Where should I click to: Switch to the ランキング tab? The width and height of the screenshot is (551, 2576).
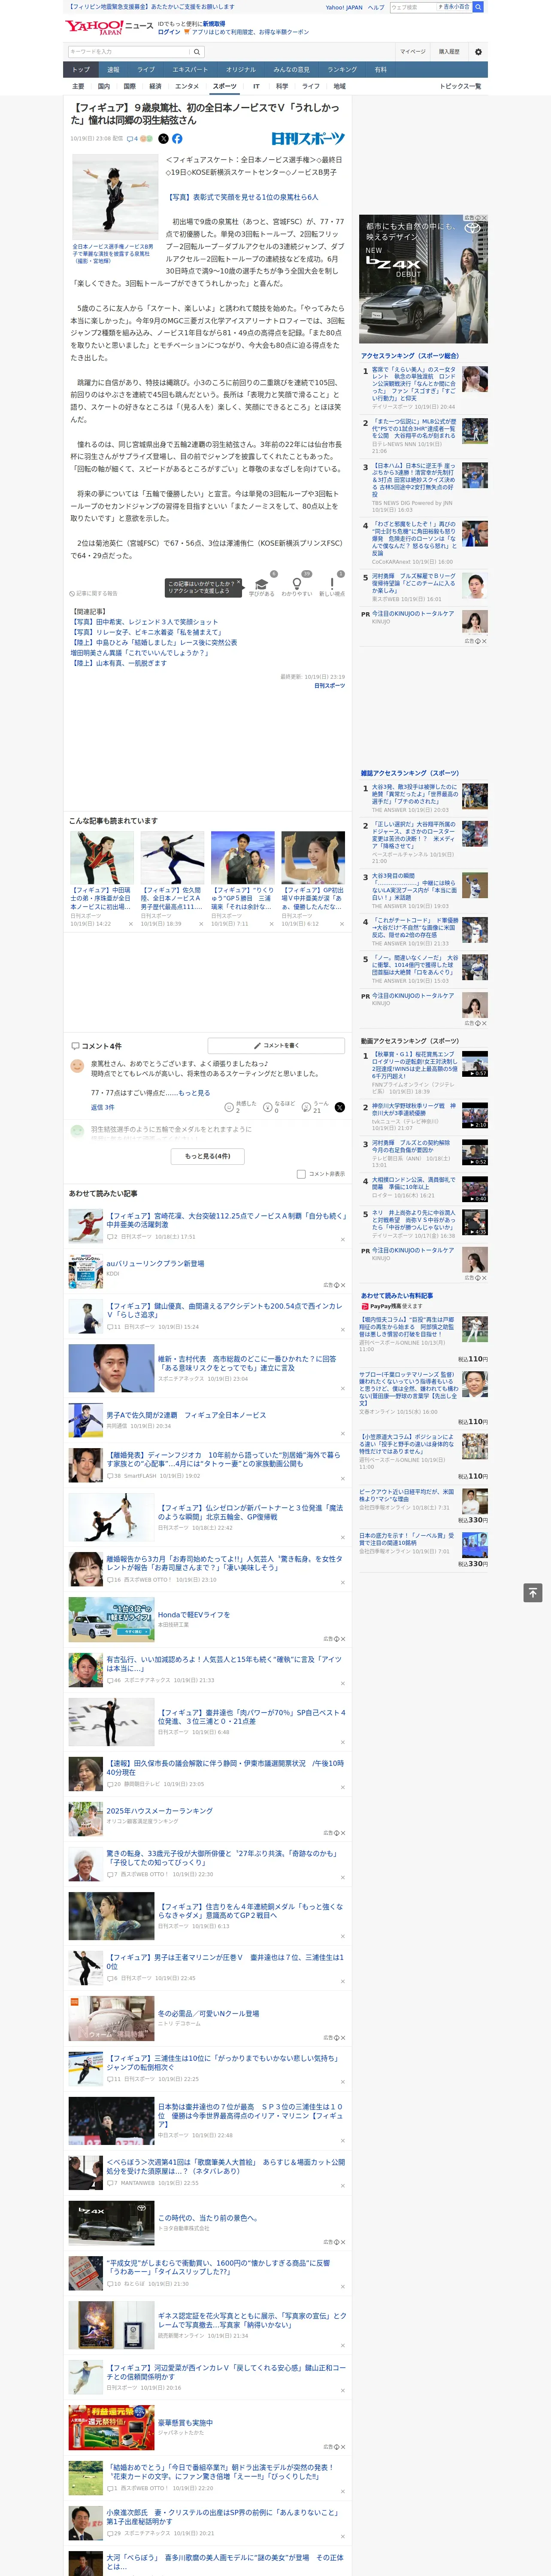342,70
